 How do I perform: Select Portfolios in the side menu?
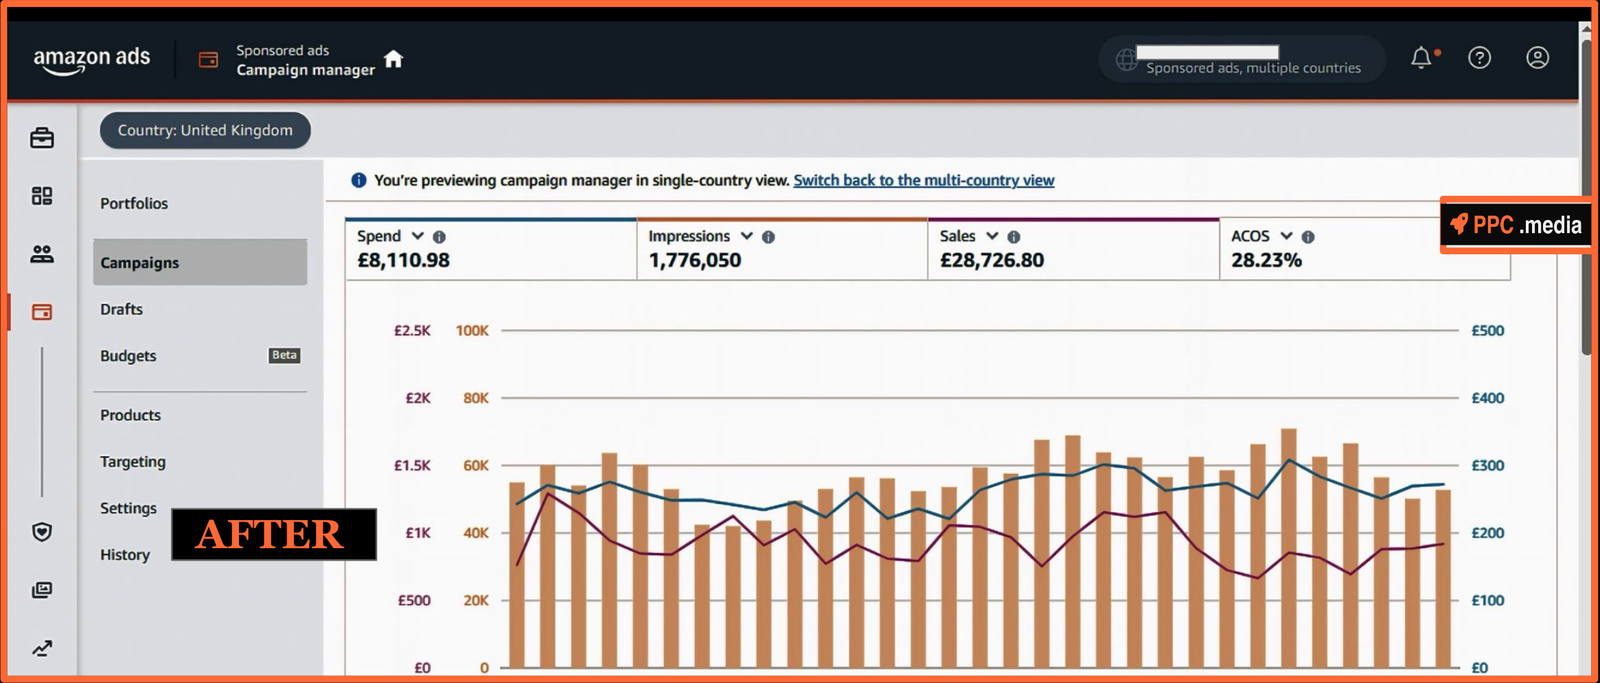pyautogui.click(x=134, y=203)
